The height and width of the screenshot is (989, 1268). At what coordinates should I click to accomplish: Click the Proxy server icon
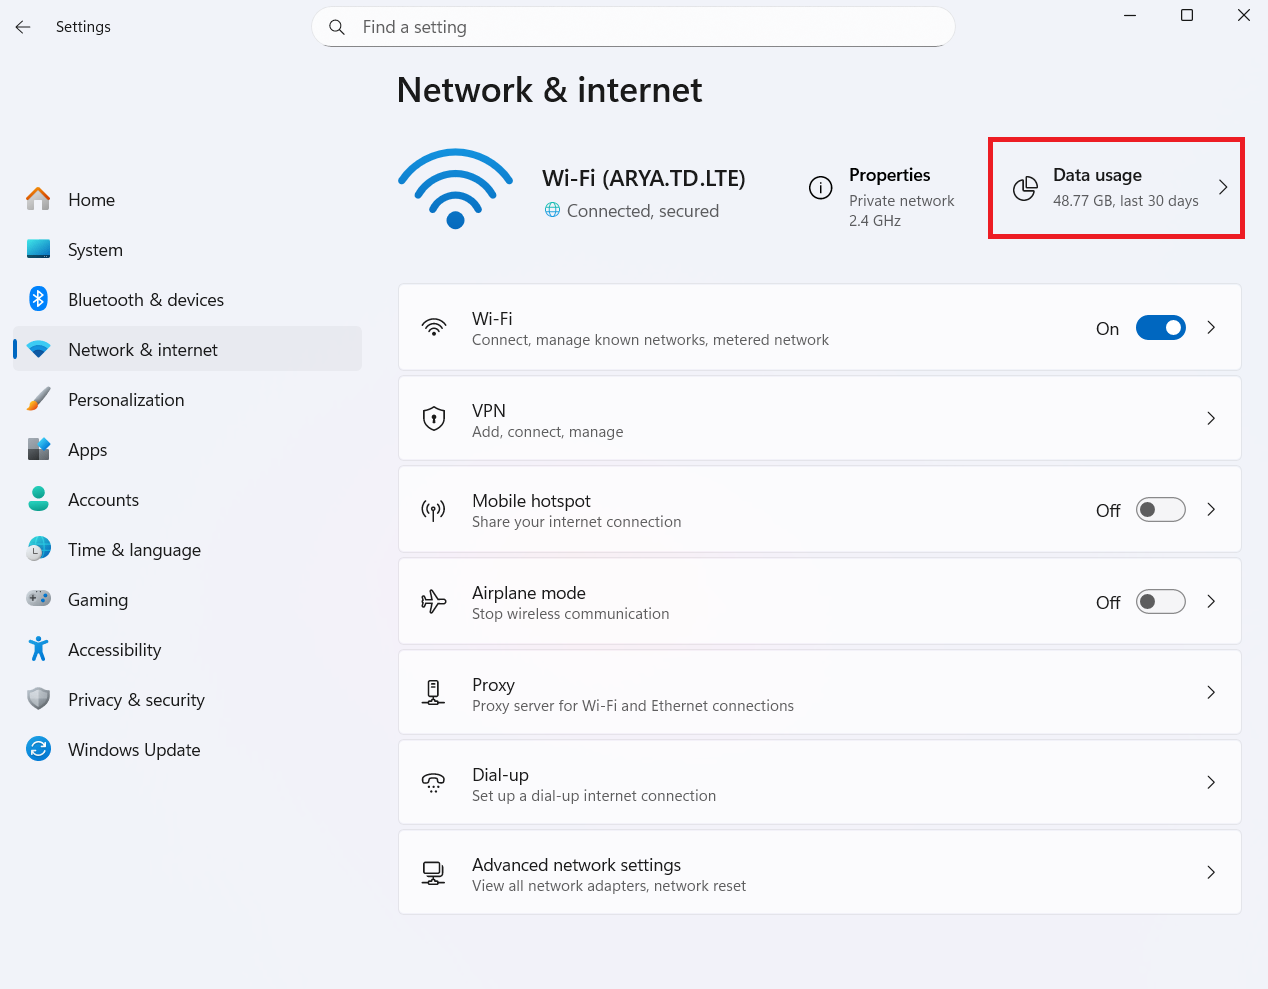(434, 692)
